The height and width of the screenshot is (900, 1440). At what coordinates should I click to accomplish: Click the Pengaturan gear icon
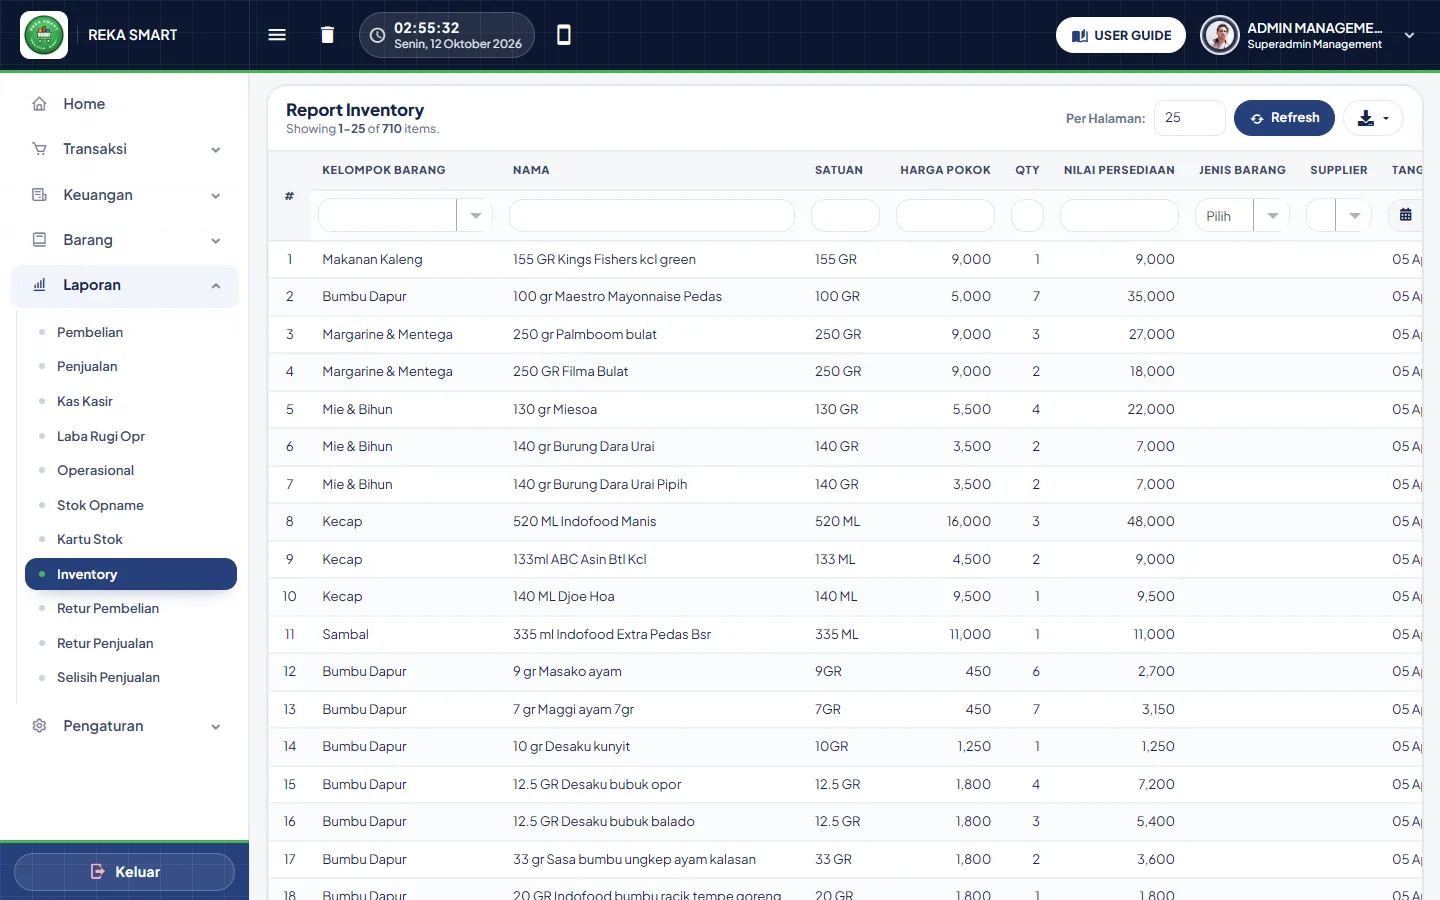[x=40, y=726]
